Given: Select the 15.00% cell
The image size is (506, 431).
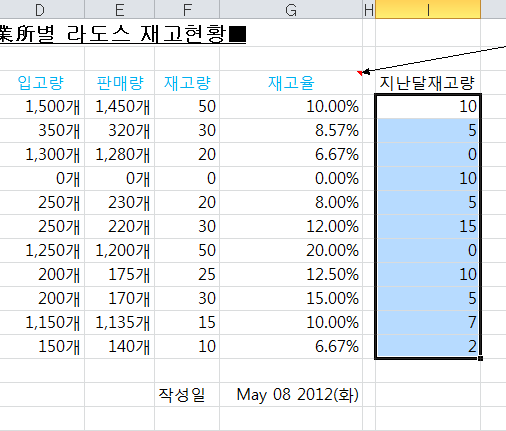Looking at the screenshot, I should 291,299.
